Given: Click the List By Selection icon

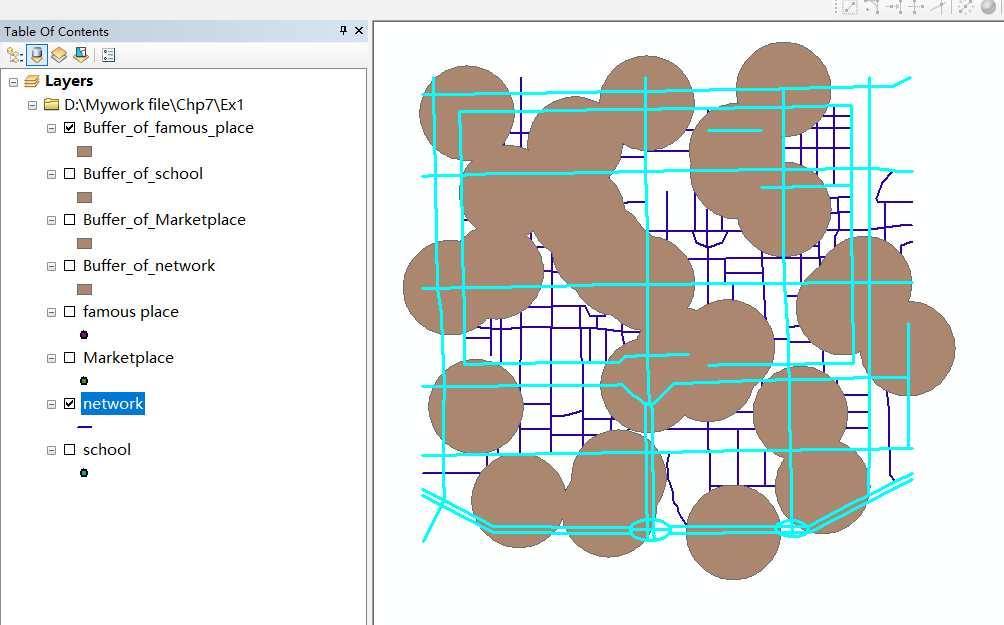Looking at the screenshot, I should pos(81,54).
